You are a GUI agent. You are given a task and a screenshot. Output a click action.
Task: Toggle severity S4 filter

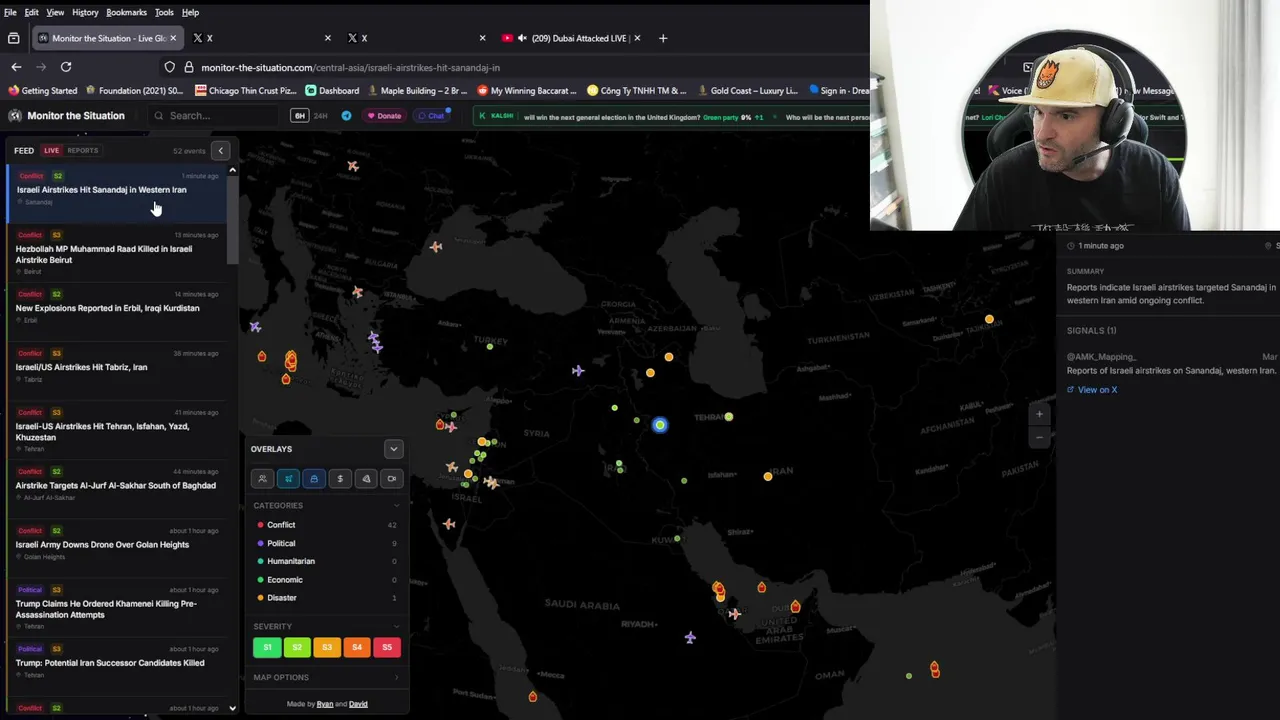357,648
